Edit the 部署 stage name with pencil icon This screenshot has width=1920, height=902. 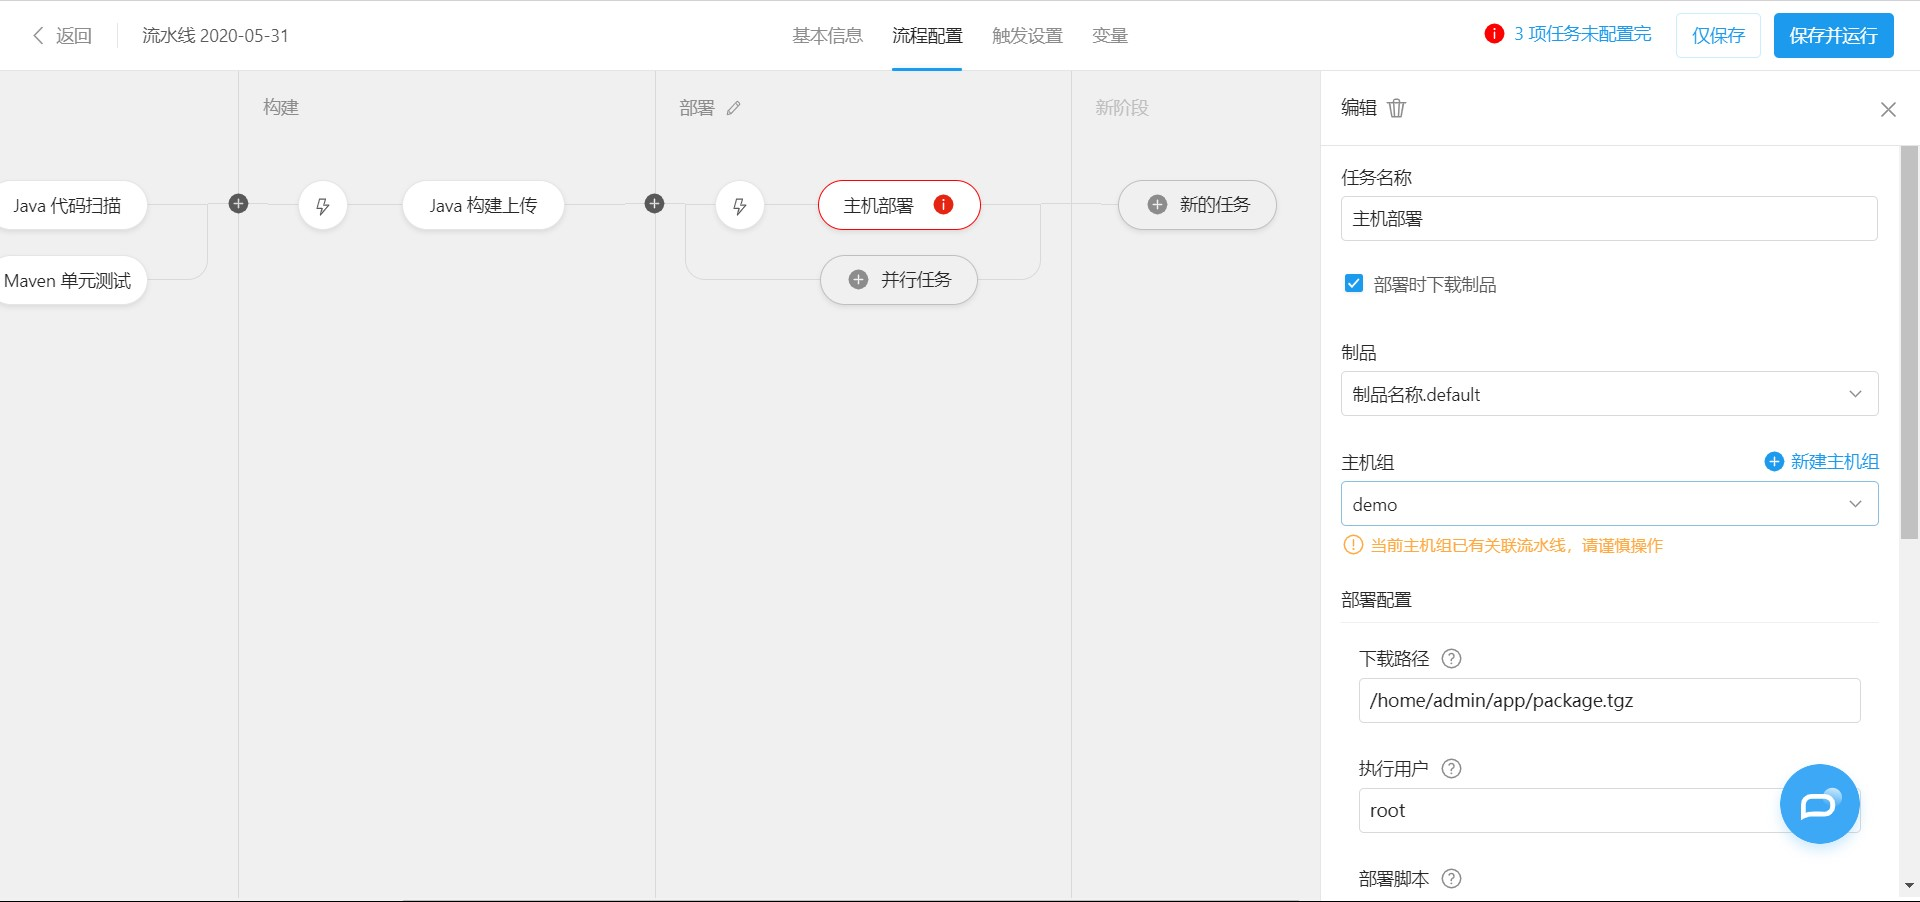coord(735,108)
